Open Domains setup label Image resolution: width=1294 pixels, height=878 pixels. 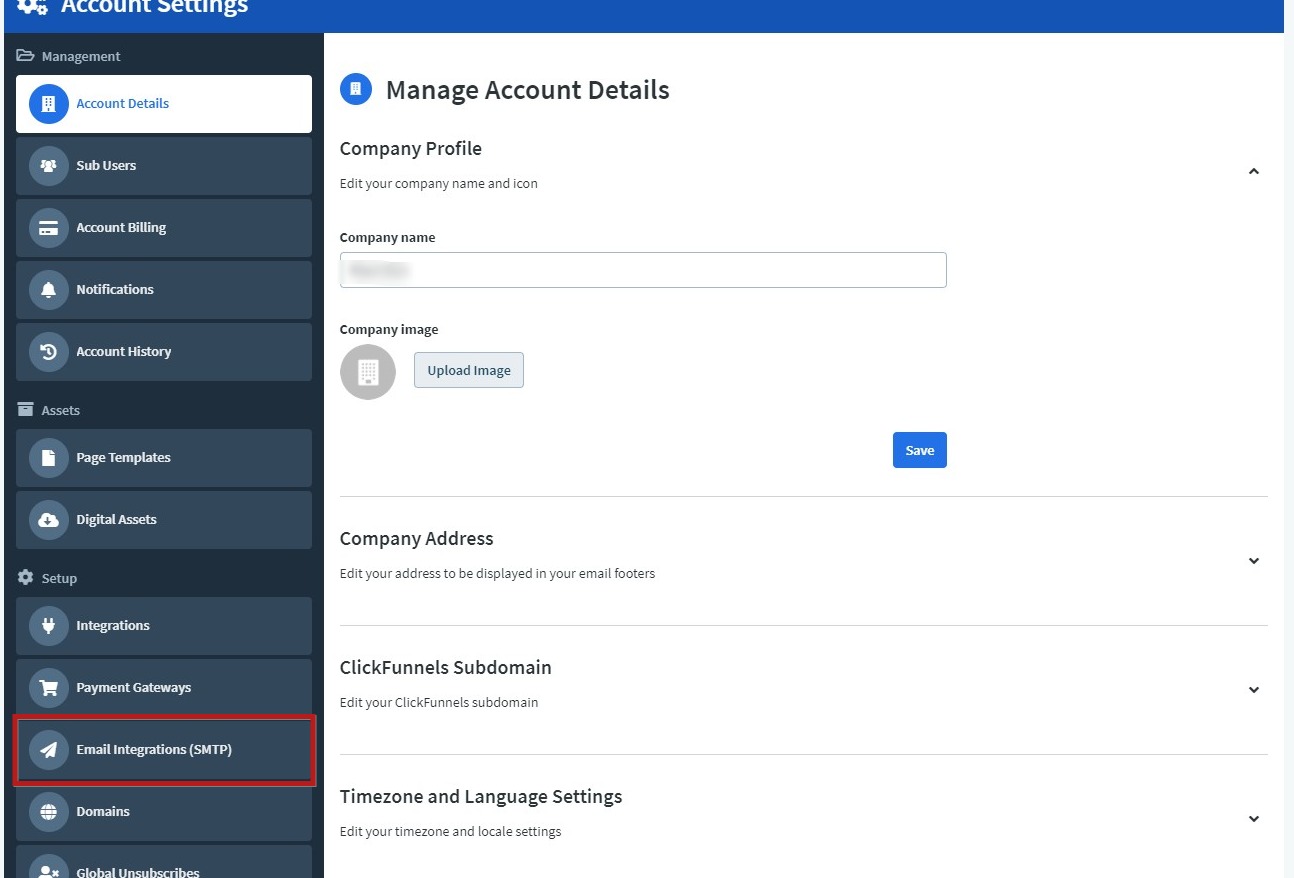pos(103,812)
